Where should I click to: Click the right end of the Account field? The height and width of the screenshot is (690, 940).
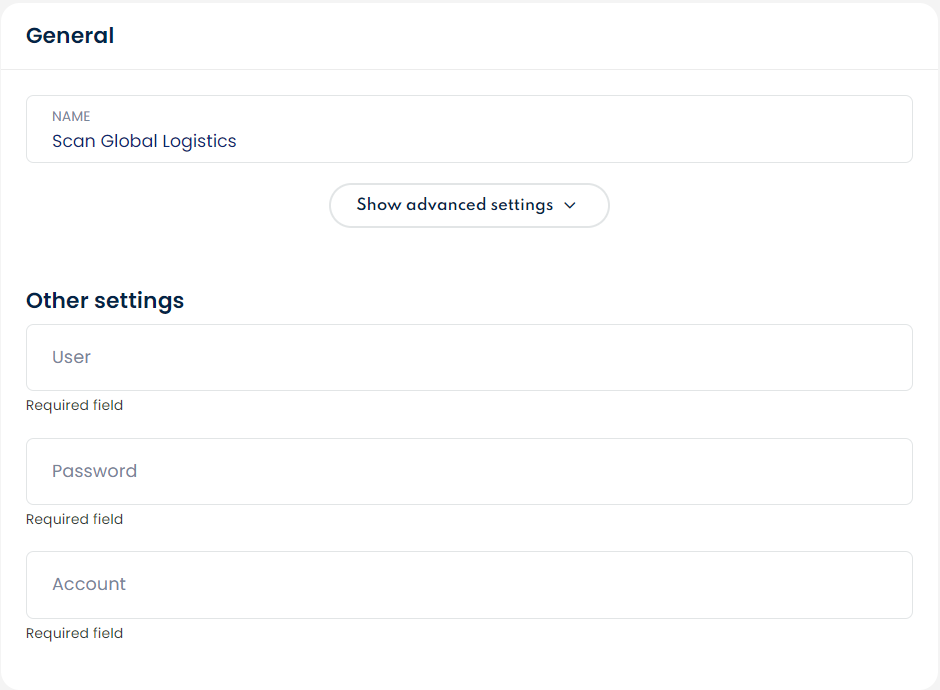(x=890, y=585)
